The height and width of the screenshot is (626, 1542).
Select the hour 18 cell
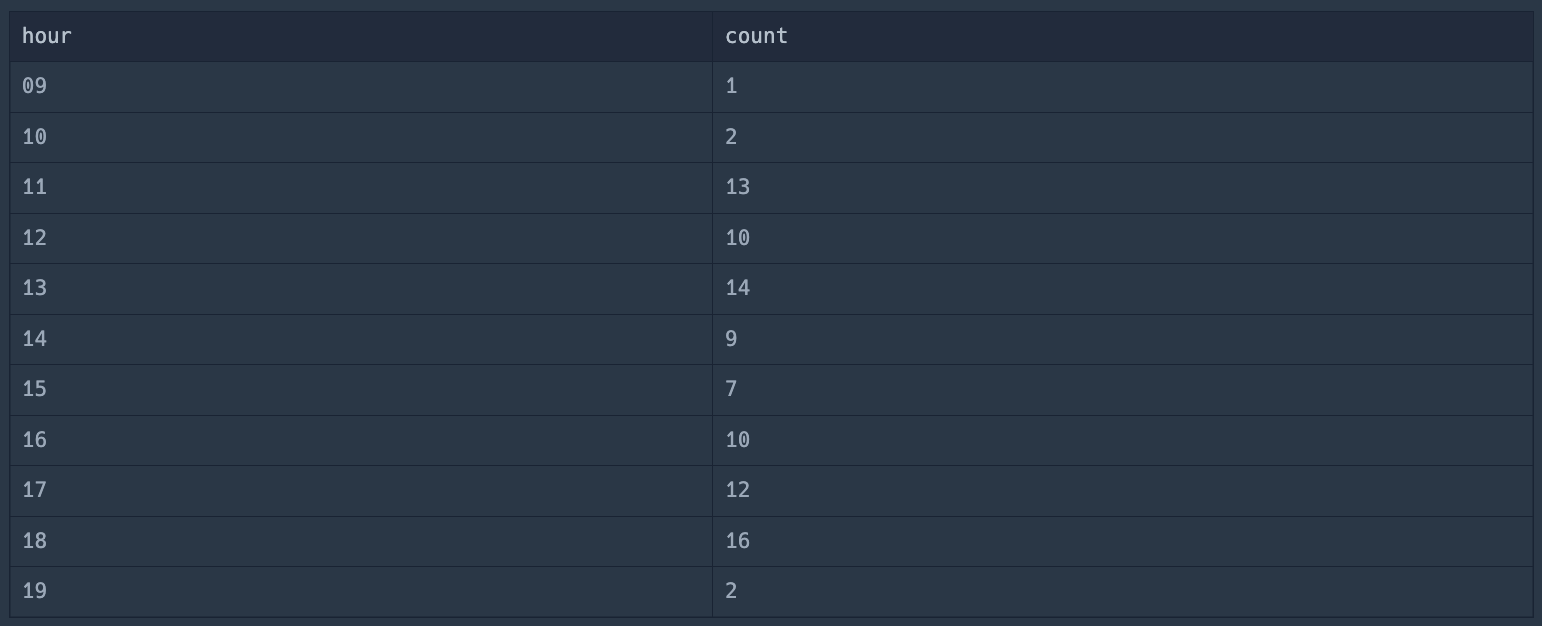35,541
